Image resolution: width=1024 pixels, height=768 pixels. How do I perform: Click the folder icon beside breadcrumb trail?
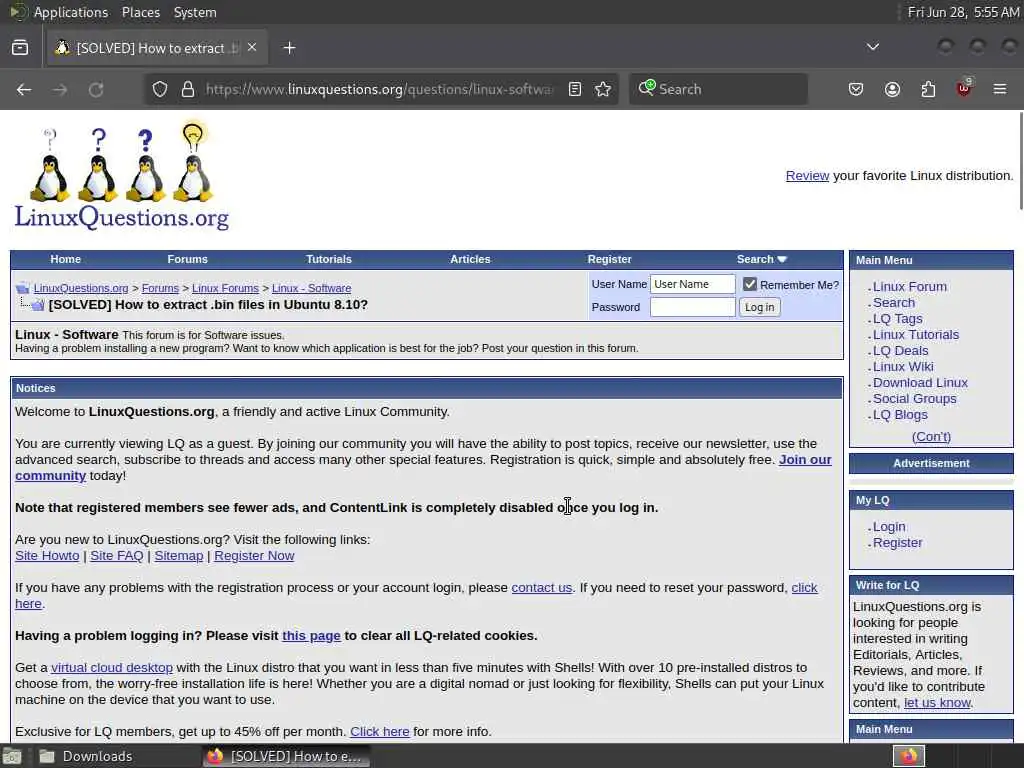tap(23, 288)
